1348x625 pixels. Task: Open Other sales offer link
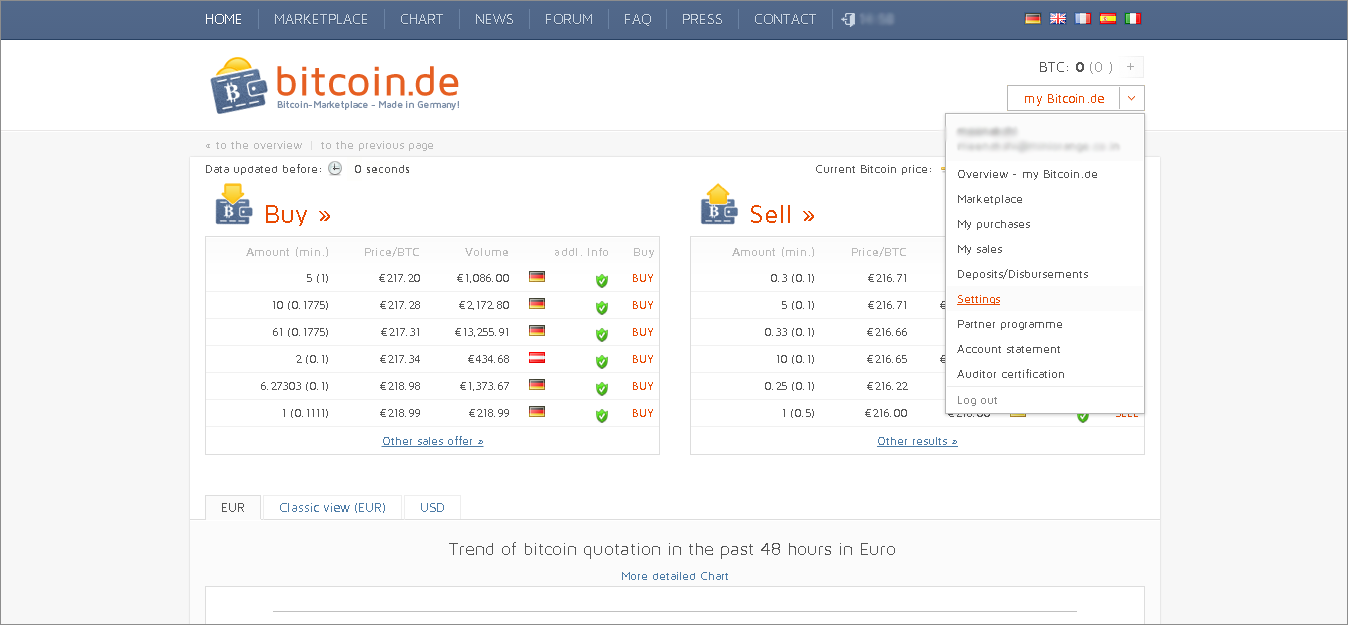tap(433, 441)
